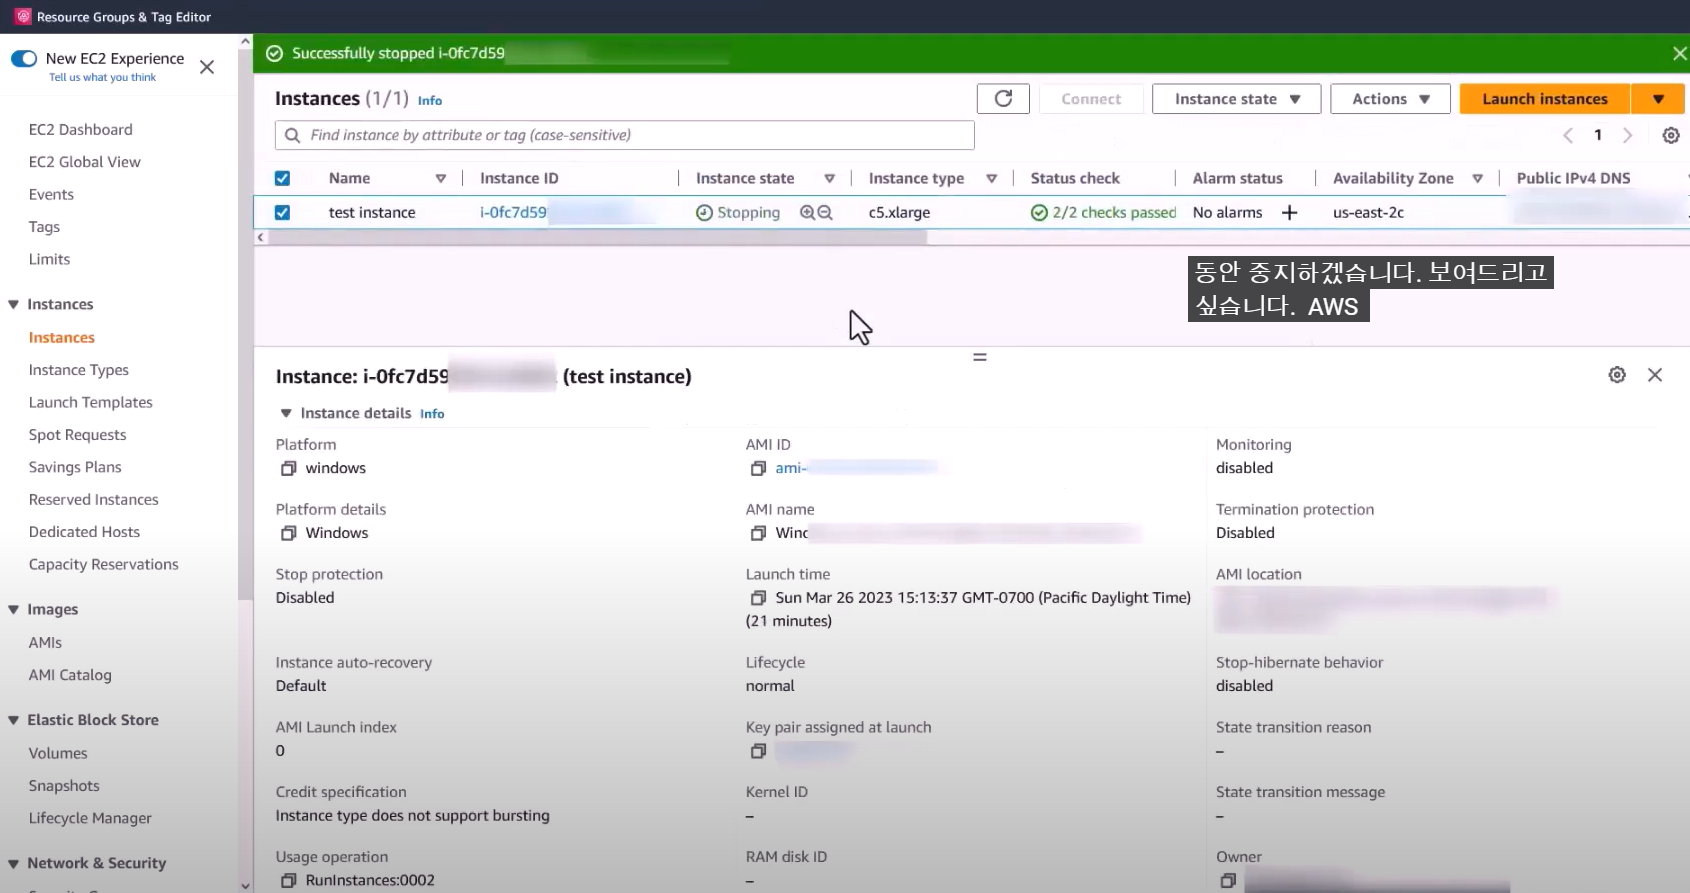Open Snapshots page
The width and height of the screenshot is (1690, 893).
pyautogui.click(x=64, y=786)
